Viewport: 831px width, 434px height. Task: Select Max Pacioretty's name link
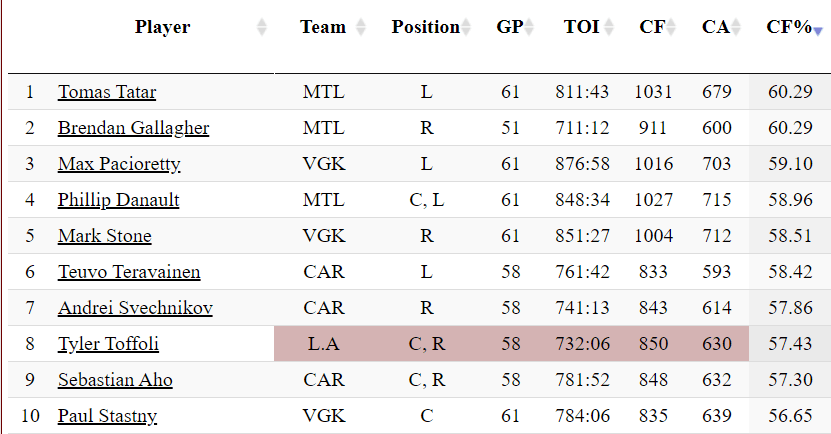click(119, 164)
